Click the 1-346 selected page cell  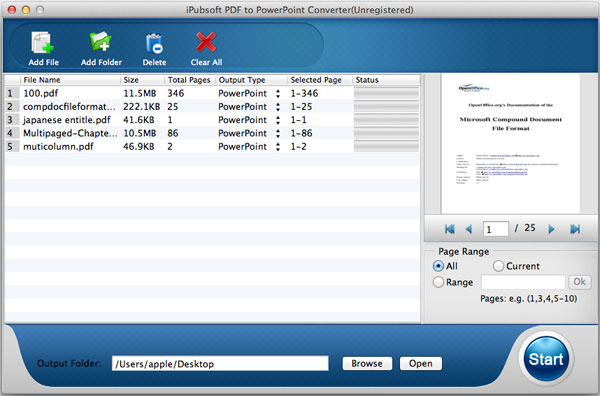tap(304, 93)
